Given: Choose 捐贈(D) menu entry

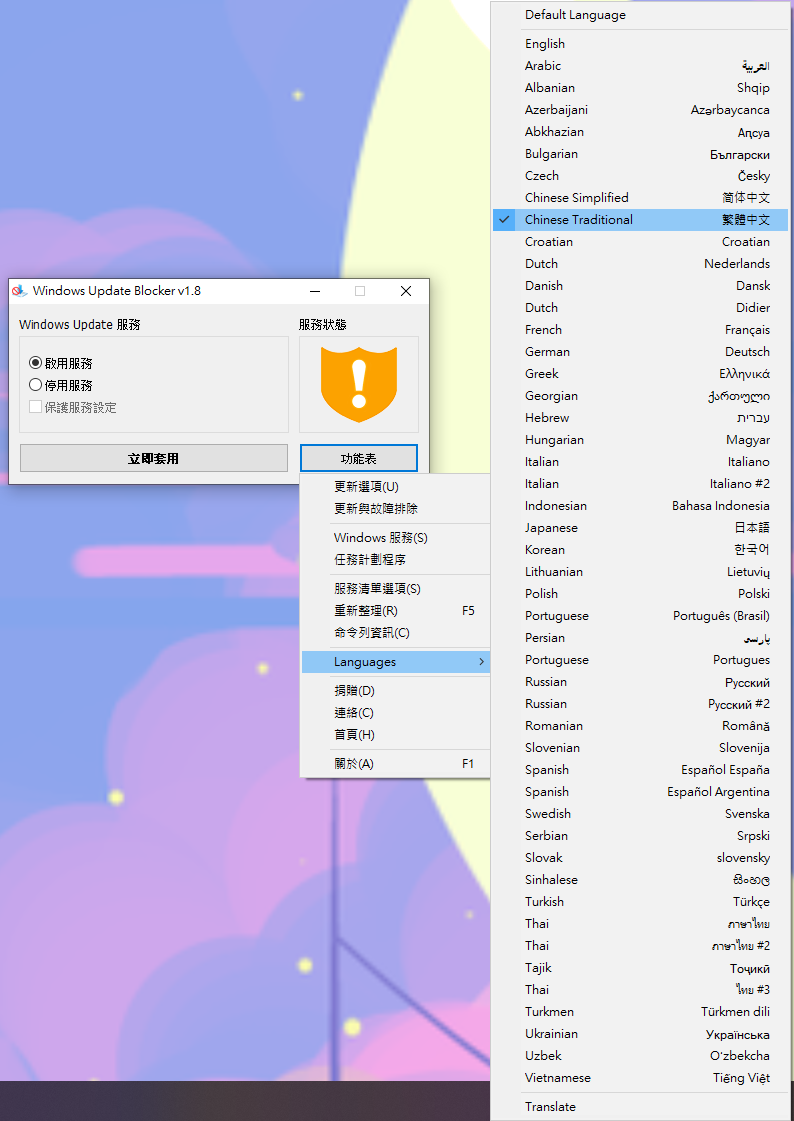Looking at the screenshot, I should (x=396, y=691).
